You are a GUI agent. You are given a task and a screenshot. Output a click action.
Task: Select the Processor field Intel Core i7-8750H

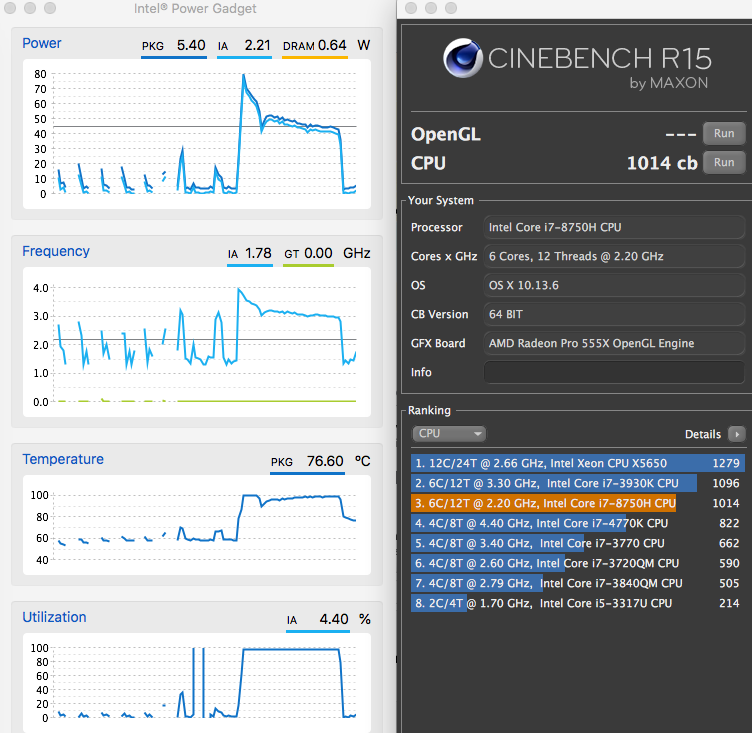click(614, 227)
